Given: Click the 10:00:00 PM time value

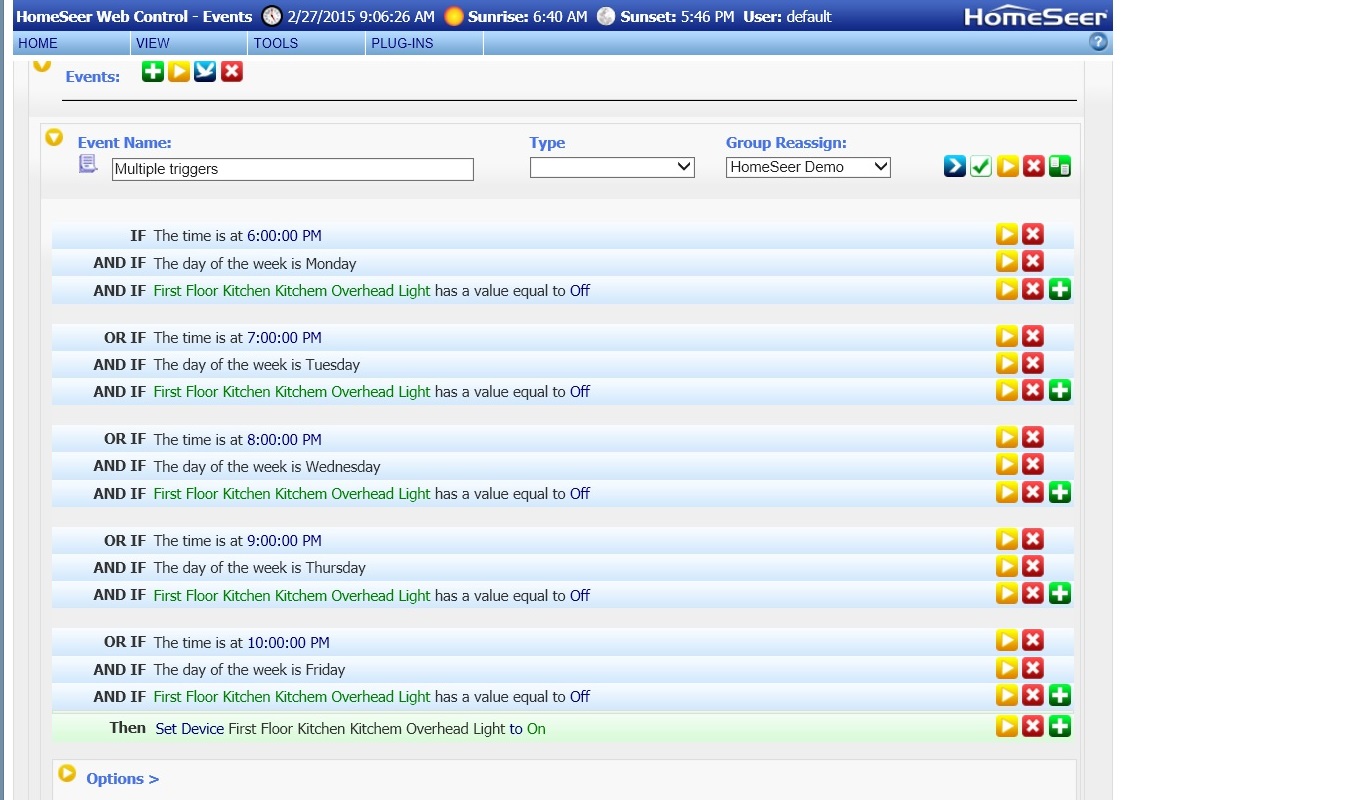Looking at the screenshot, I should pos(288,642).
